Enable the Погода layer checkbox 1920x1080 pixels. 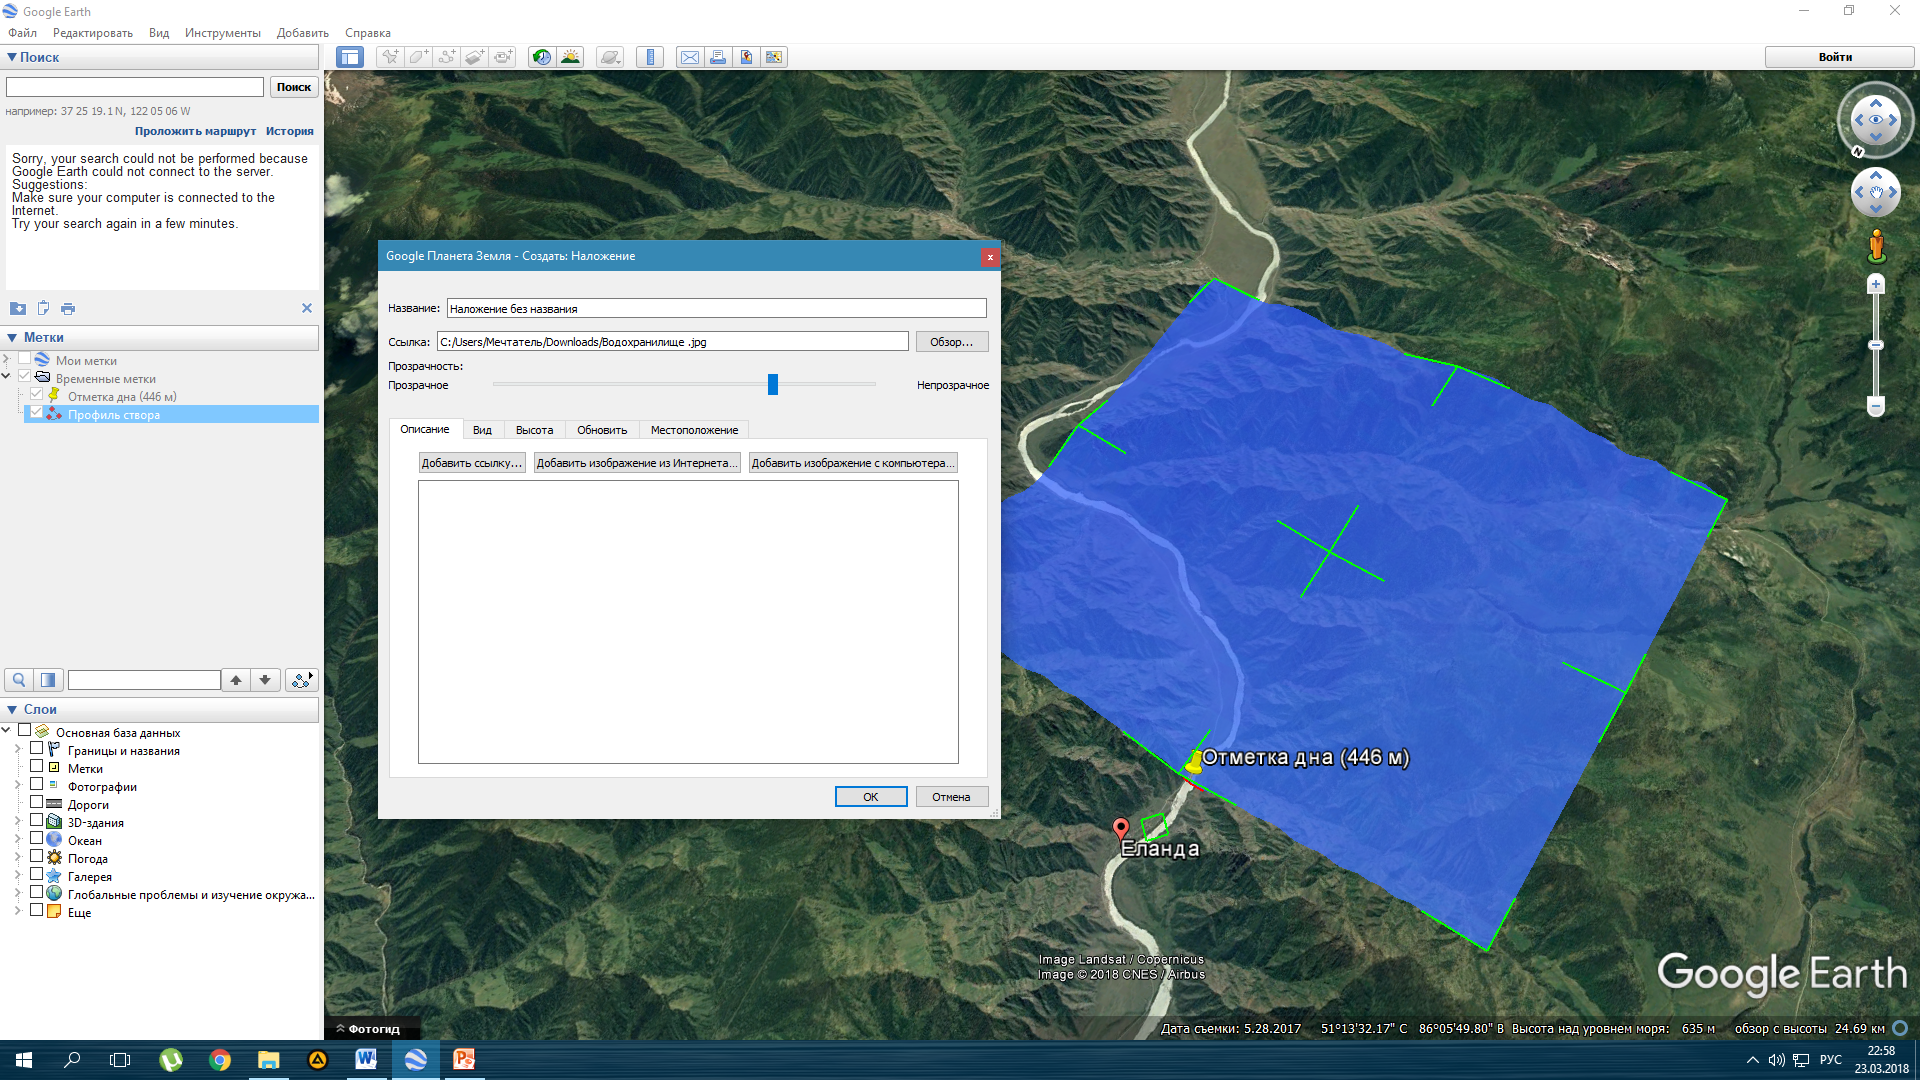pyautogui.click(x=36, y=857)
